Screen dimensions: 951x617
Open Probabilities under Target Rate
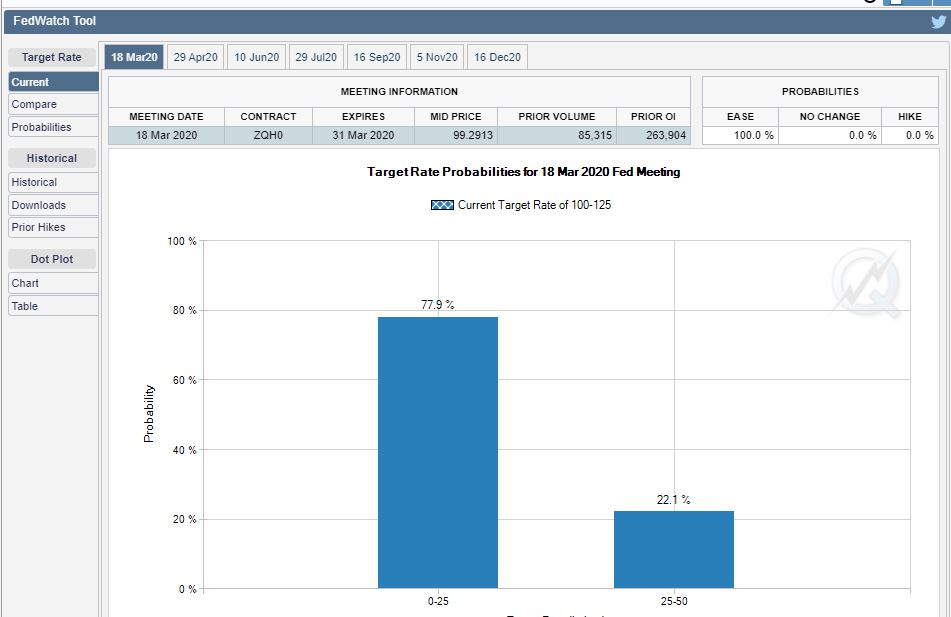click(x=53, y=127)
